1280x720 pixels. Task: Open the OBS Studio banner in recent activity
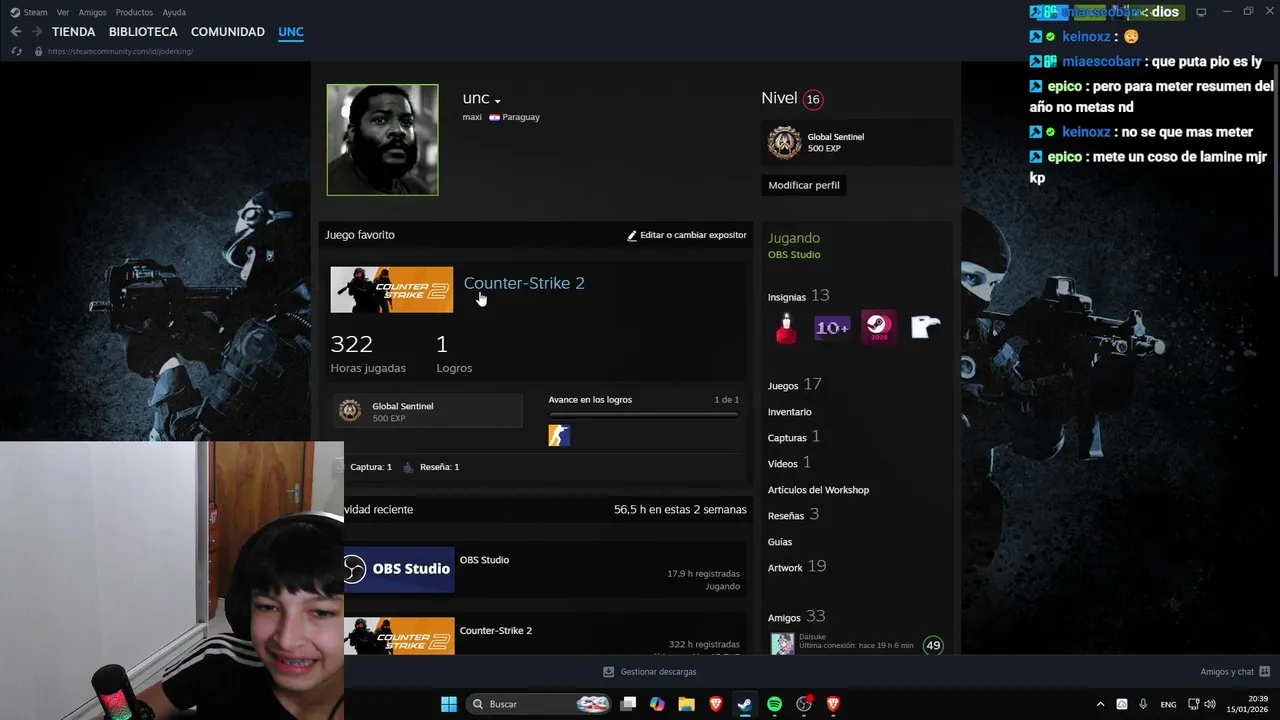(x=399, y=569)
